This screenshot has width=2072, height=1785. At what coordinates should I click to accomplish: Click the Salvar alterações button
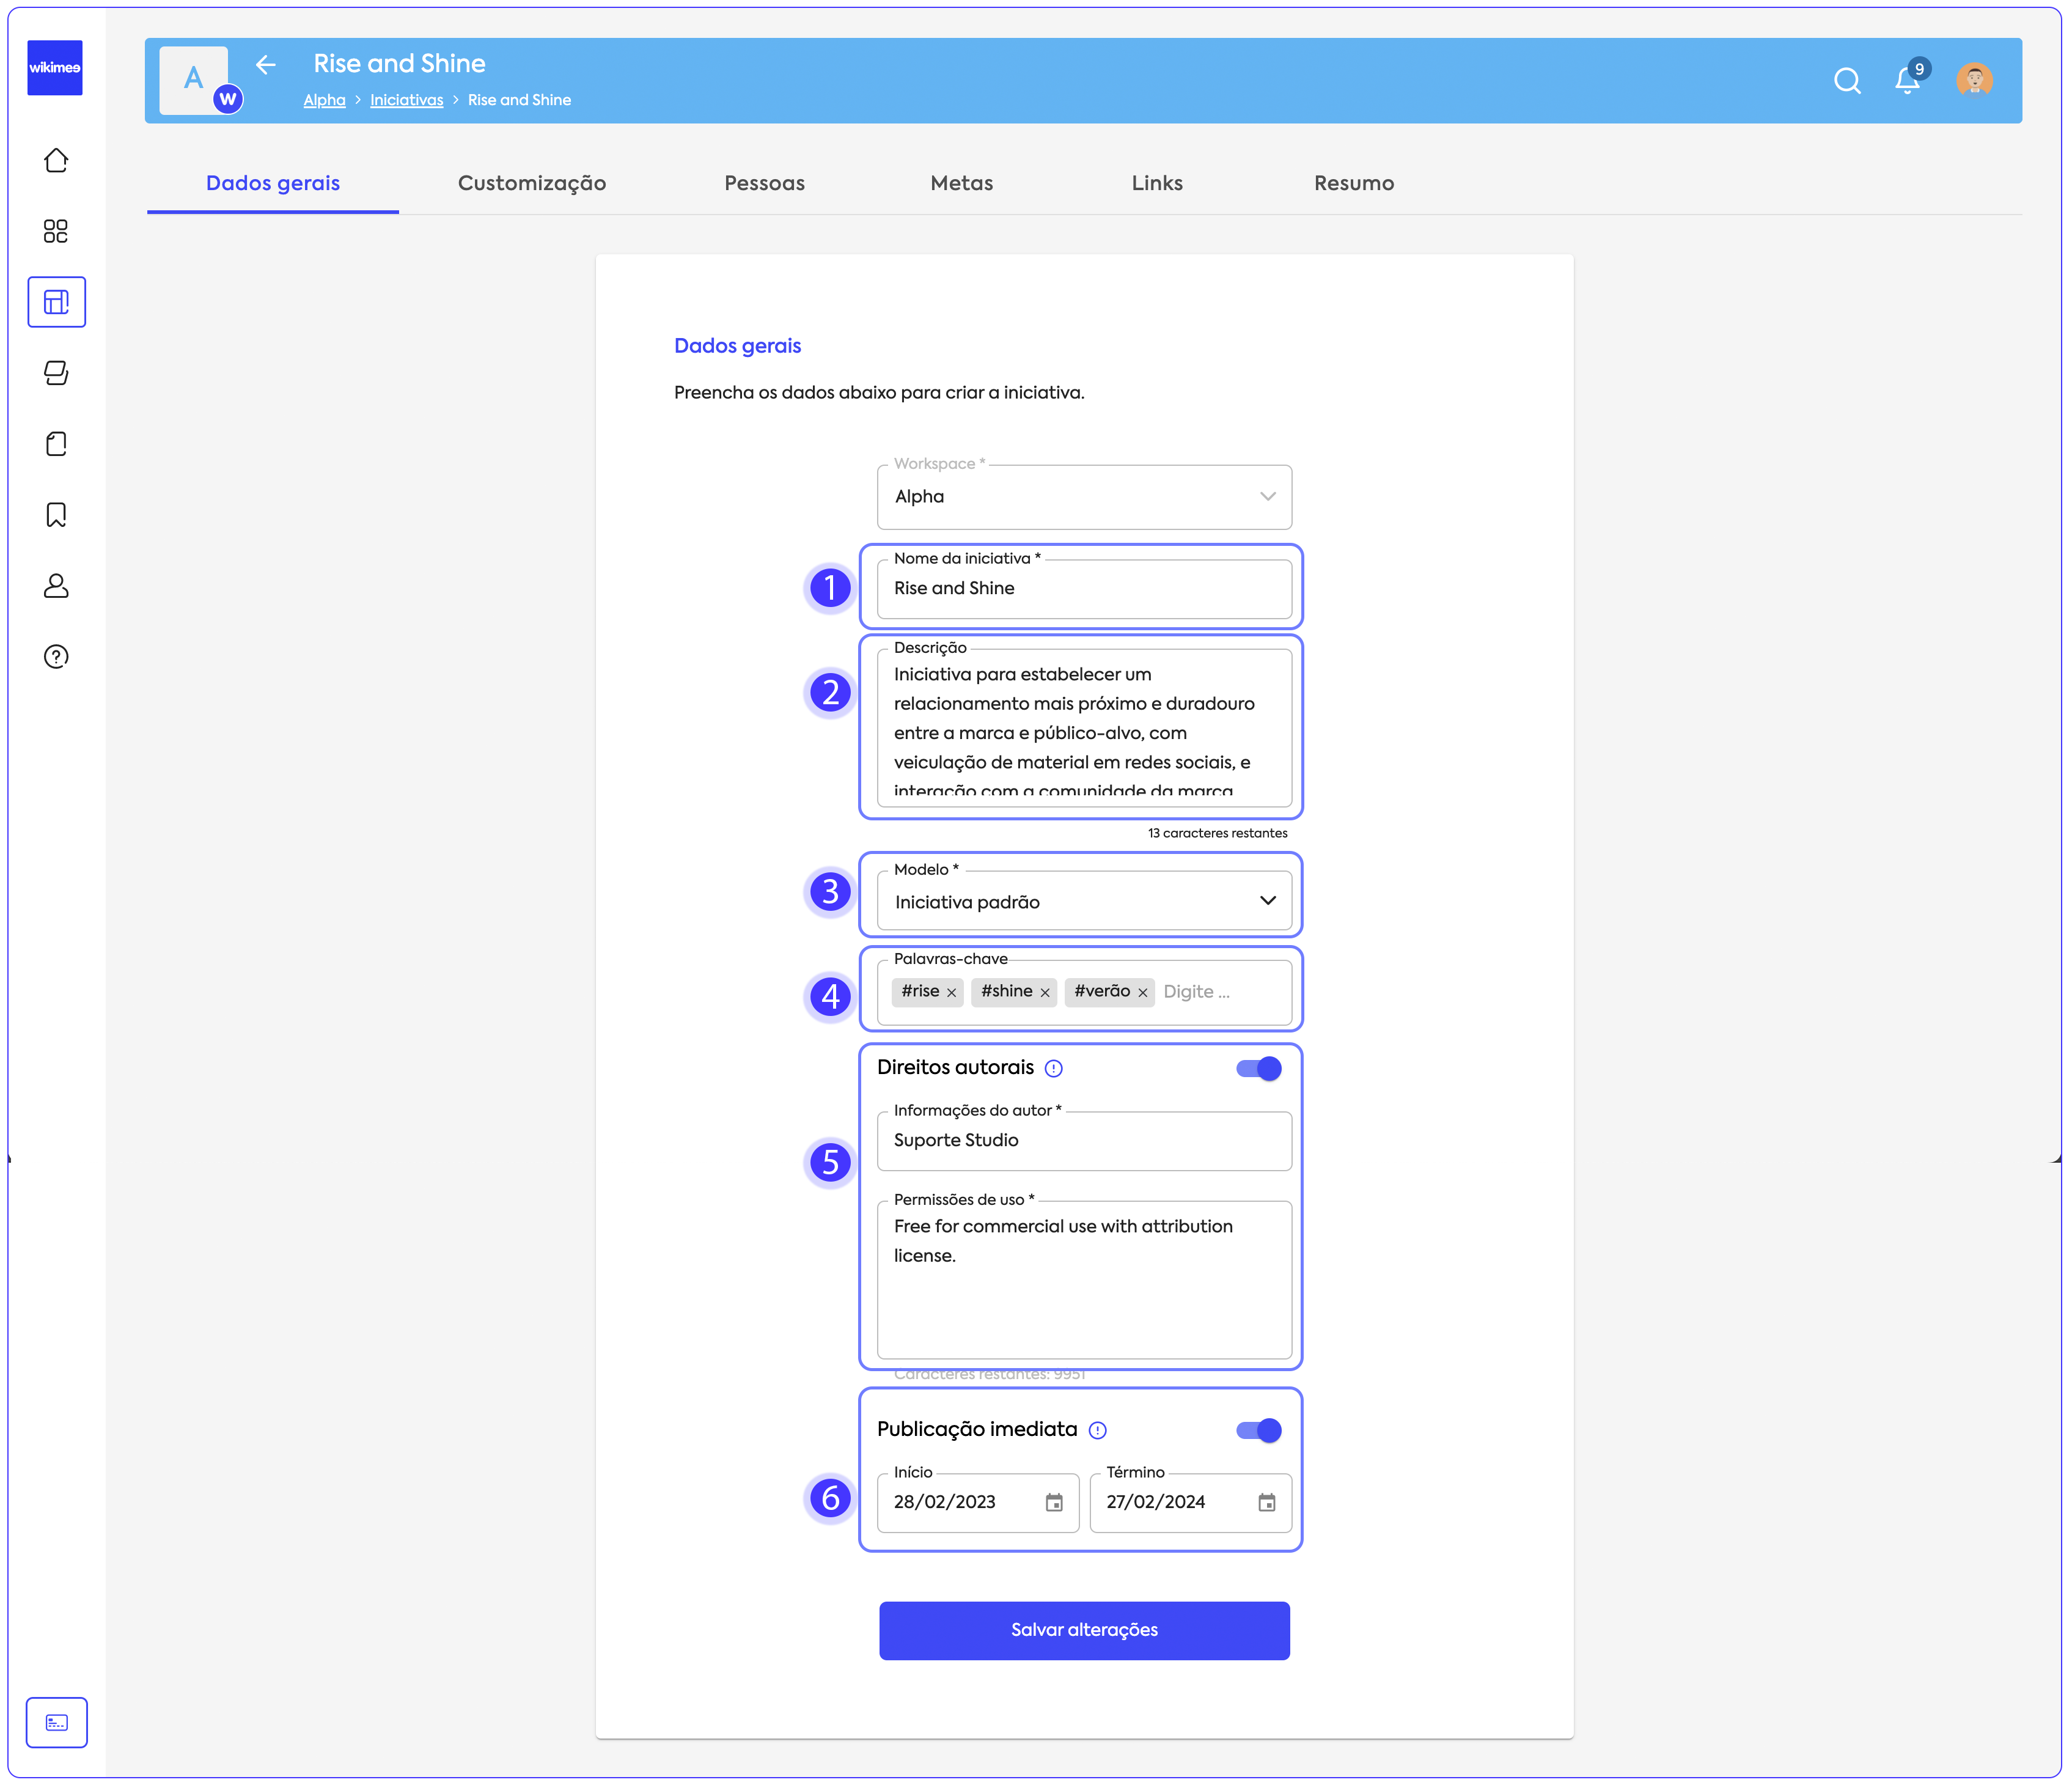coord(1084,1630)
